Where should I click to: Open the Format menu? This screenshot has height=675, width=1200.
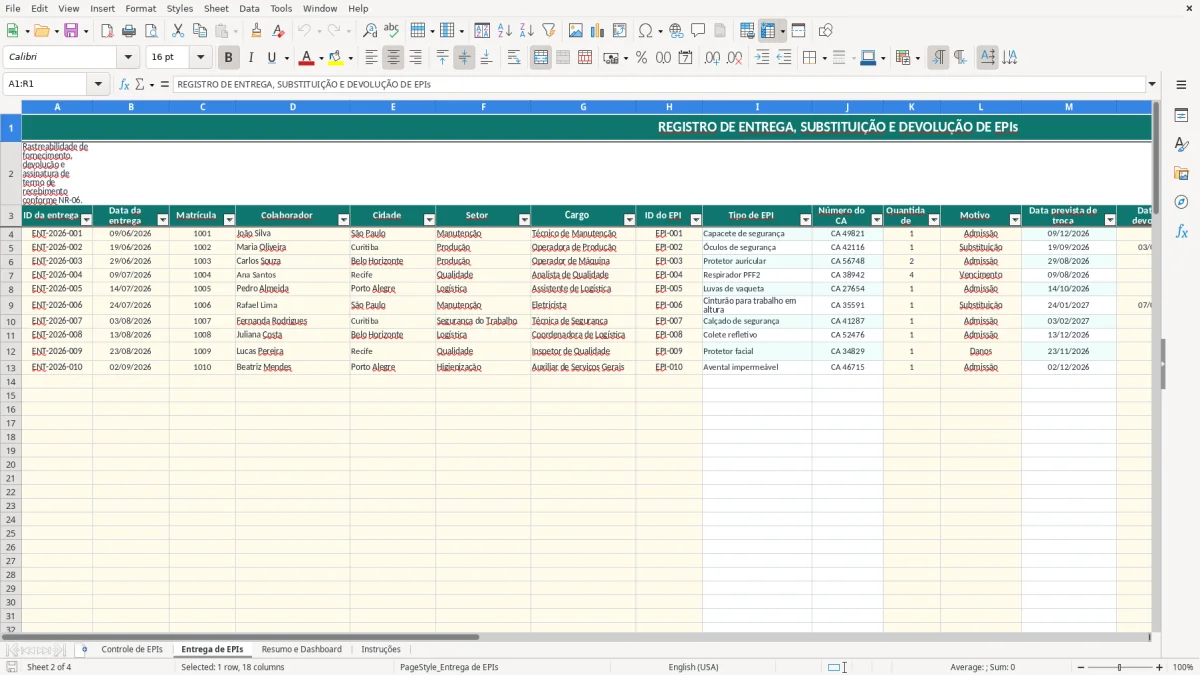pos(140,8)
